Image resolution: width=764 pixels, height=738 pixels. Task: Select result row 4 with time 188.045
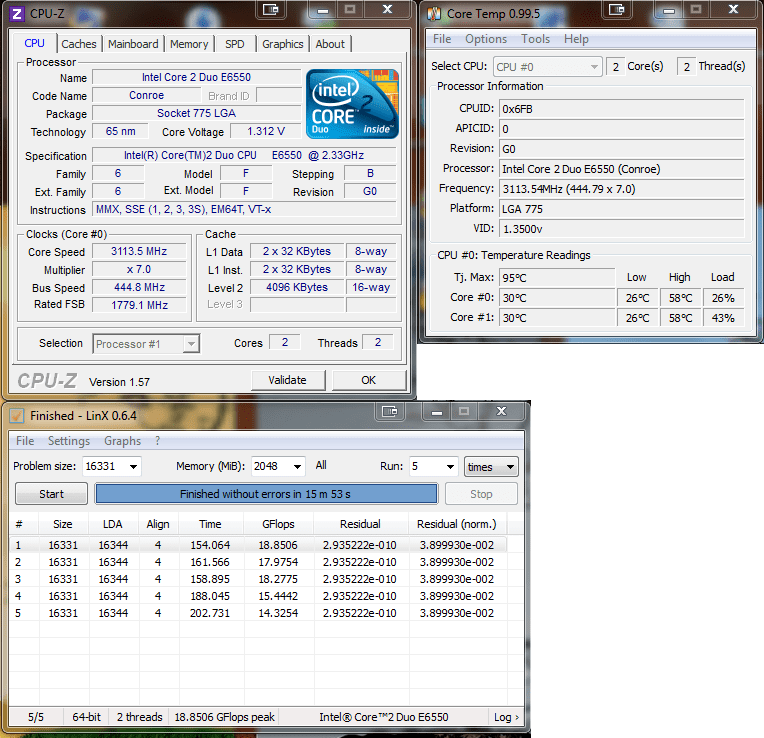click(258, 596)
